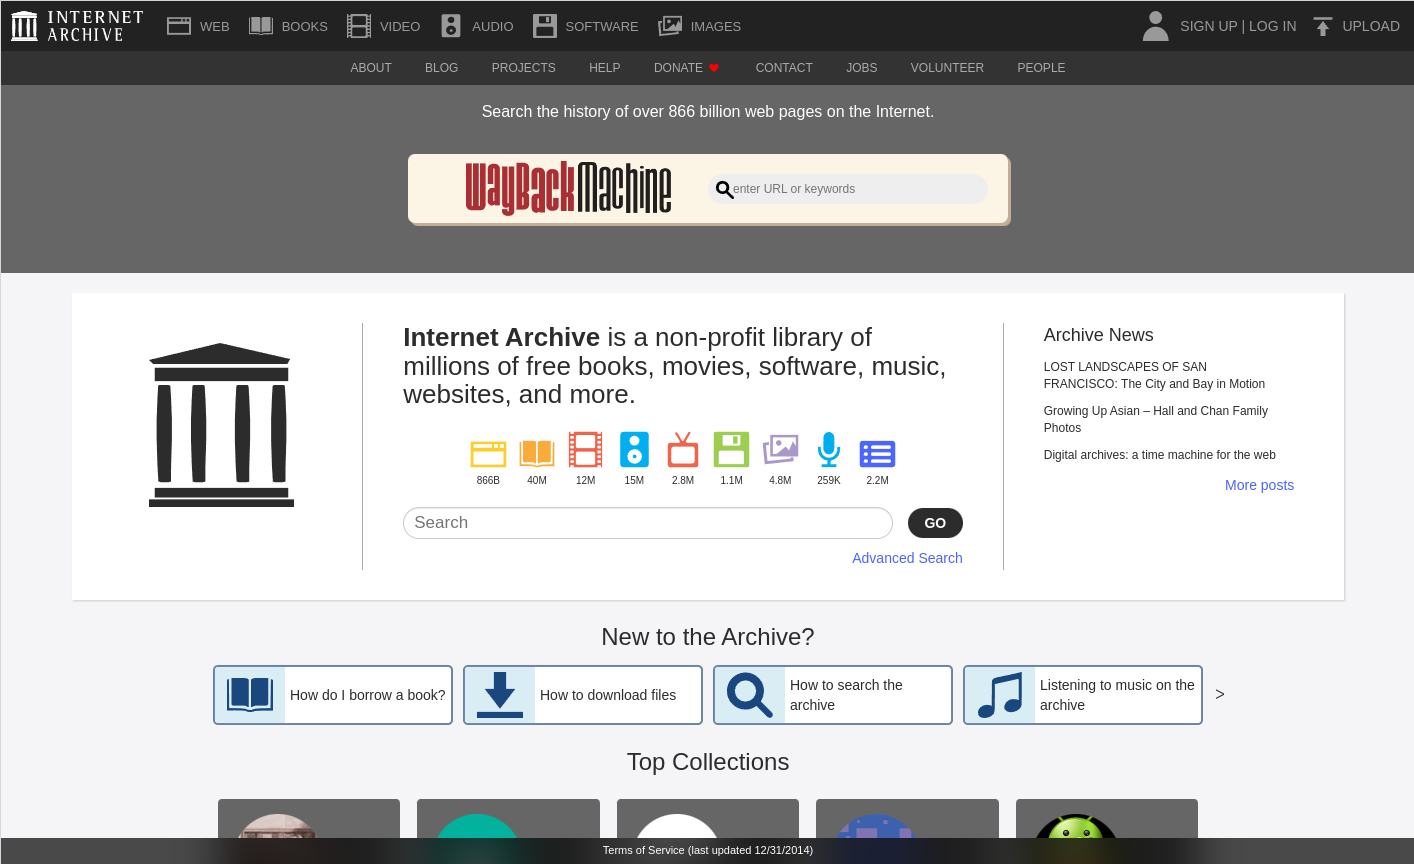Open the Advanced Search link

[907, 558]
